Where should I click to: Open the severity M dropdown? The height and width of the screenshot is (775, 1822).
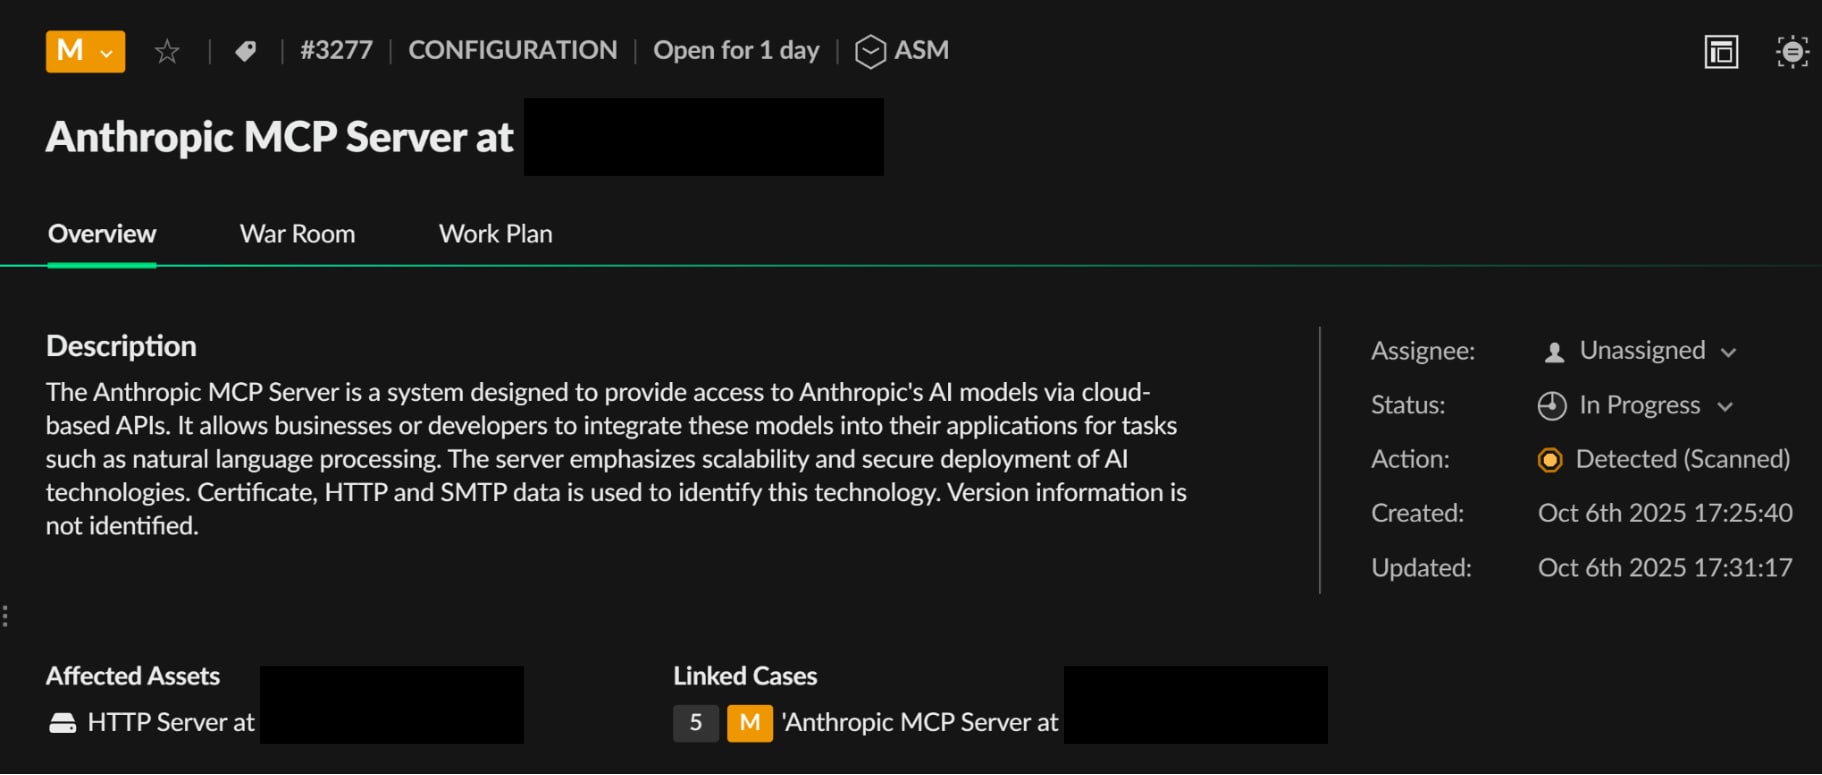pyautogui.click(x=85, y=51)
